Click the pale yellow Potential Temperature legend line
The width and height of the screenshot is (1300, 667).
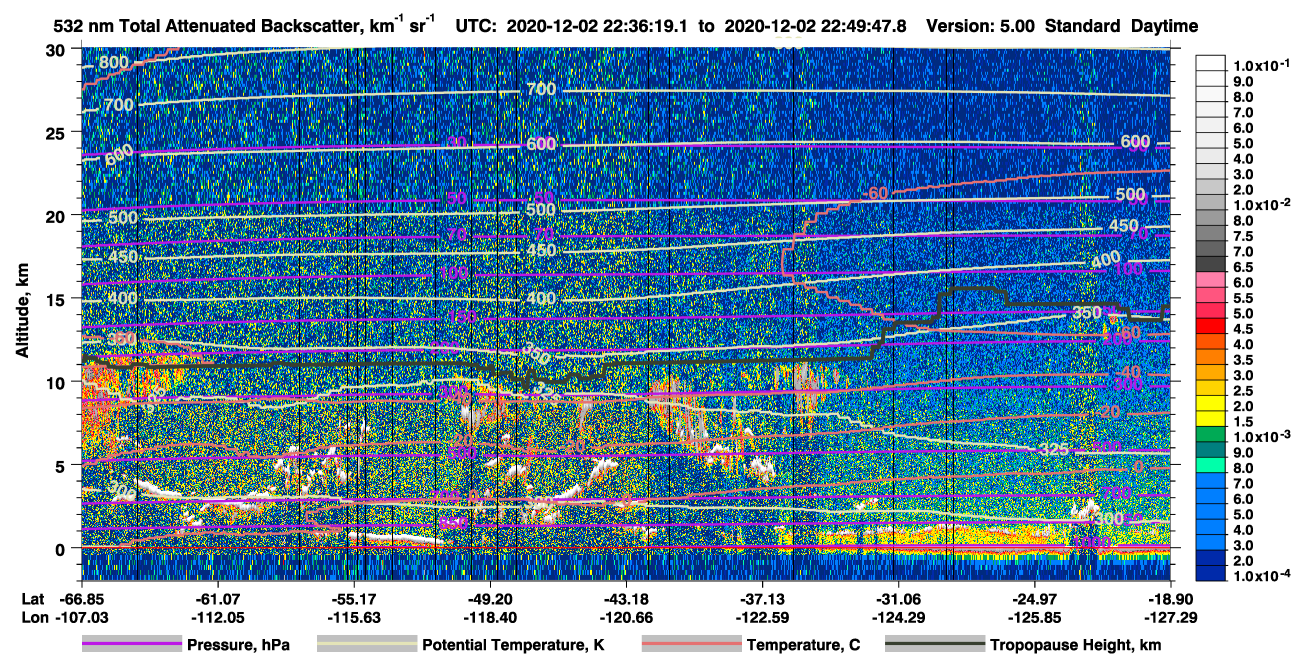(x=366, y=645)
